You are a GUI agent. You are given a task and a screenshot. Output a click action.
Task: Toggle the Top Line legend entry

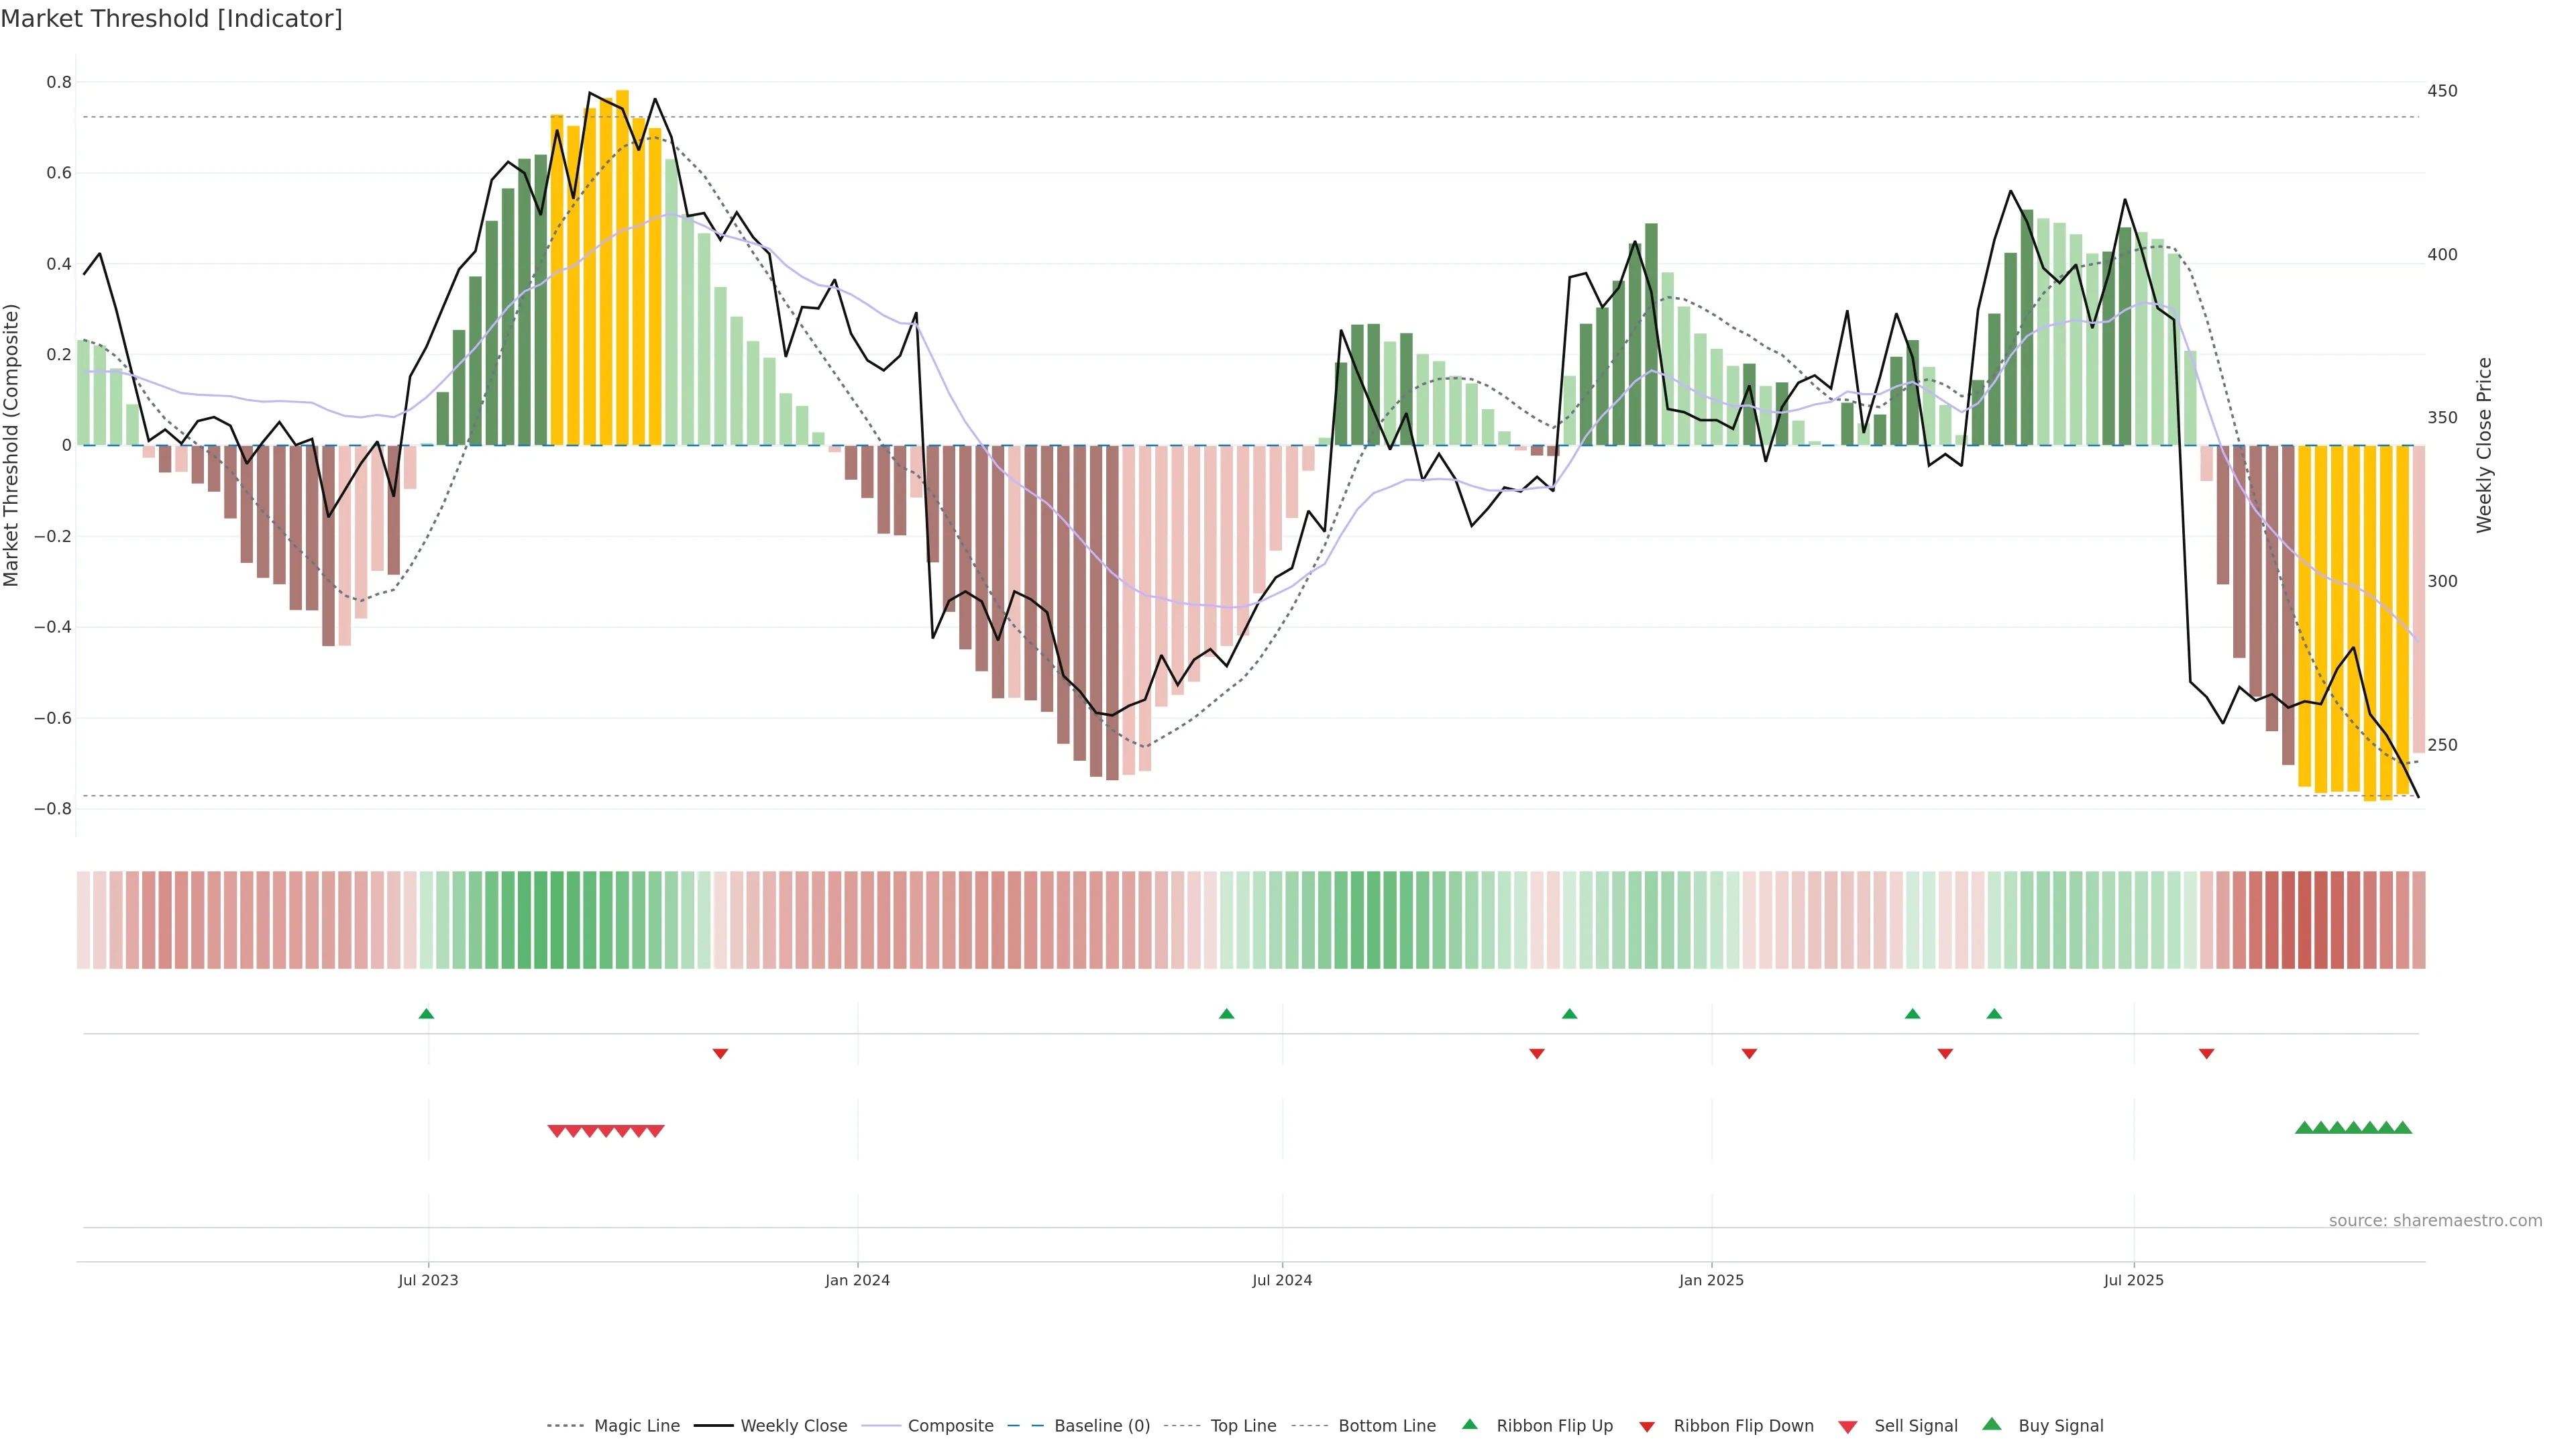point(1243,1426)
